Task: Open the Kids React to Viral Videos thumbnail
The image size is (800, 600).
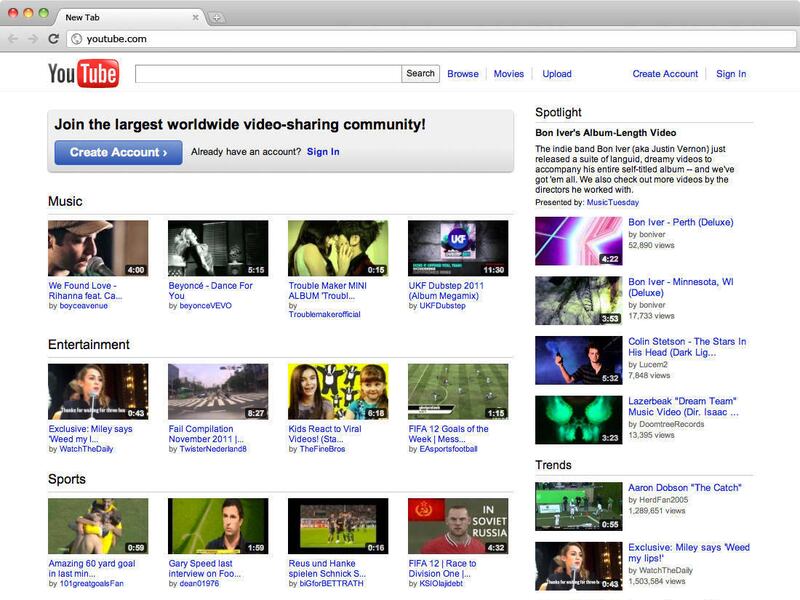Action: point(338,391)
